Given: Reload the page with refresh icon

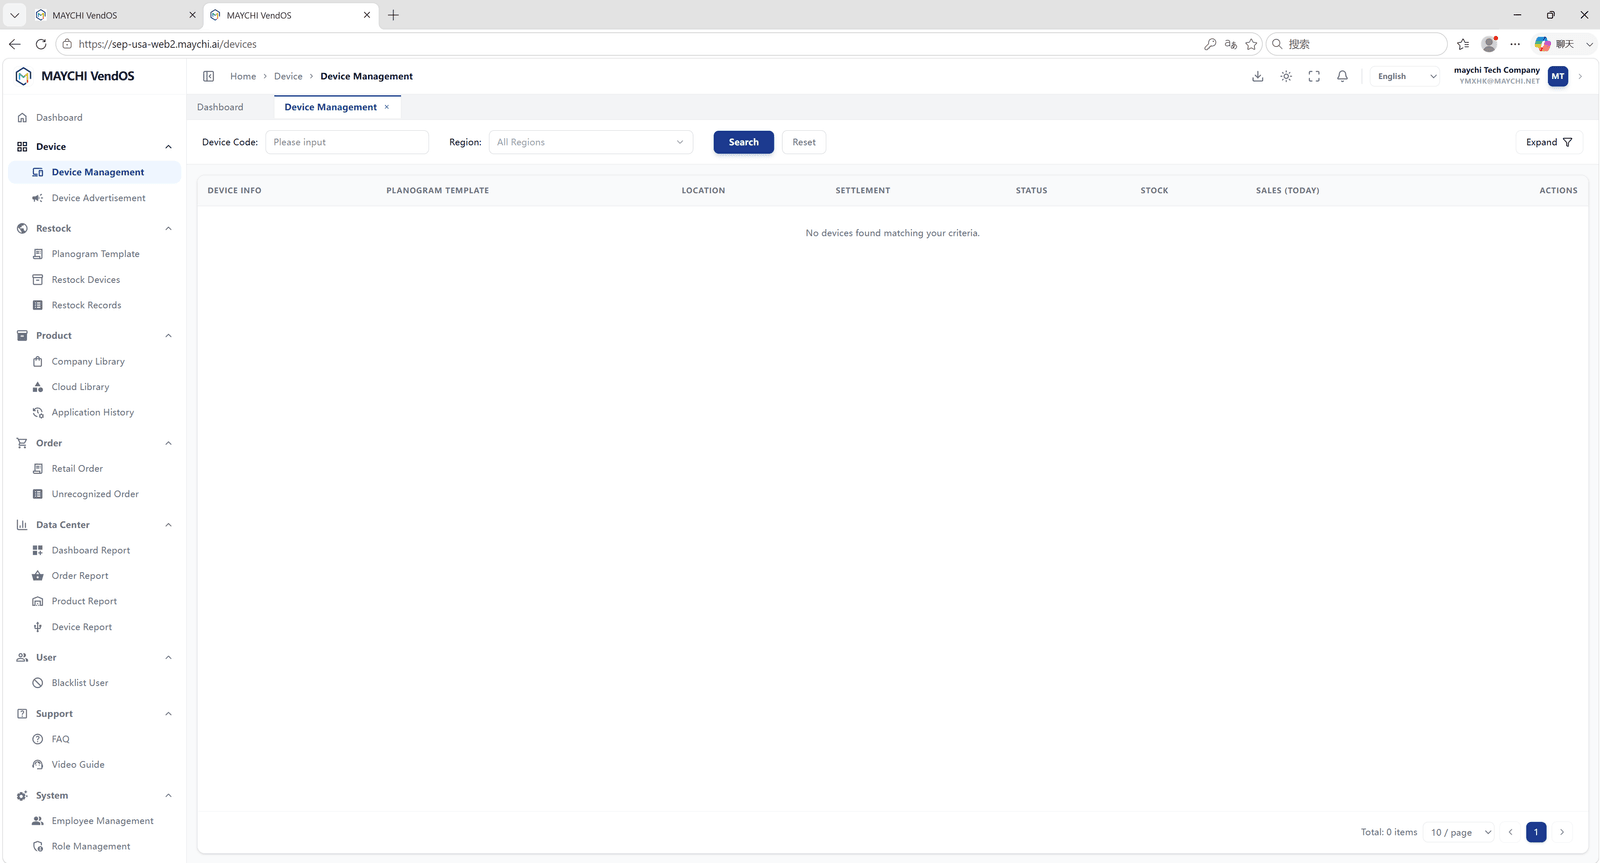Looking at the screenshot, I should pyautogui.click(x=41, y=44).
